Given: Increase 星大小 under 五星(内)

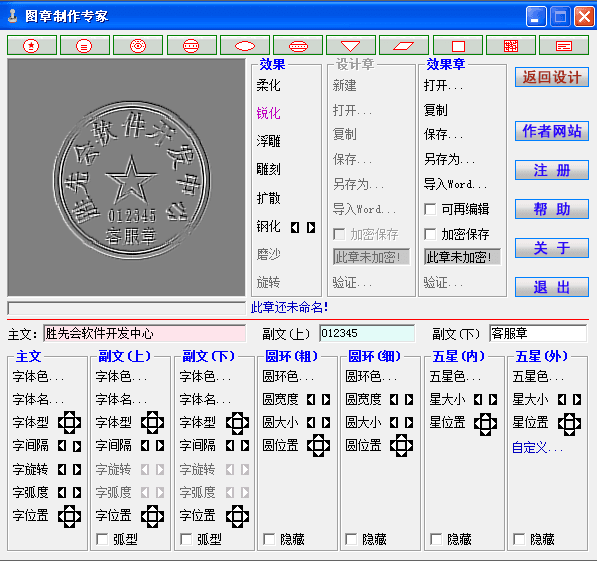Looking at the screenshot, I should [493, 400].
